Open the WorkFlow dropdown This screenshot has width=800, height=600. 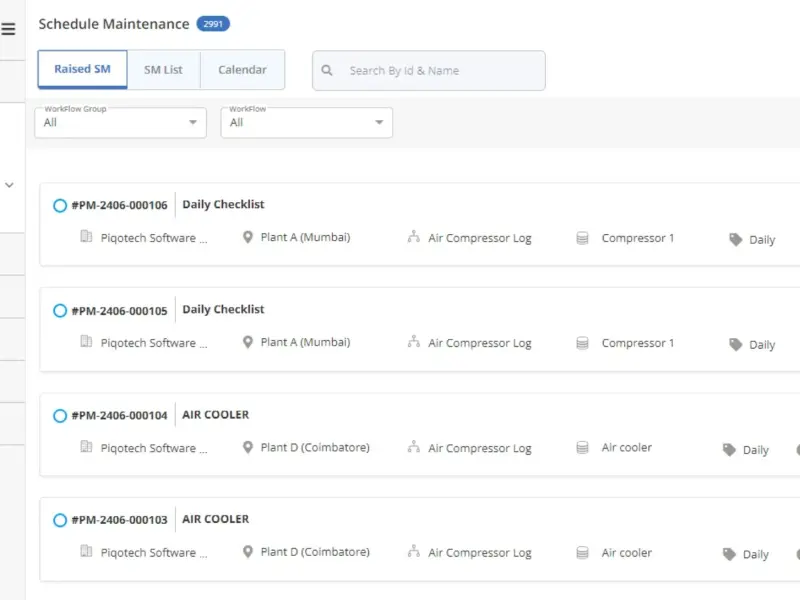pyautogui.click(x=307, y=122)
